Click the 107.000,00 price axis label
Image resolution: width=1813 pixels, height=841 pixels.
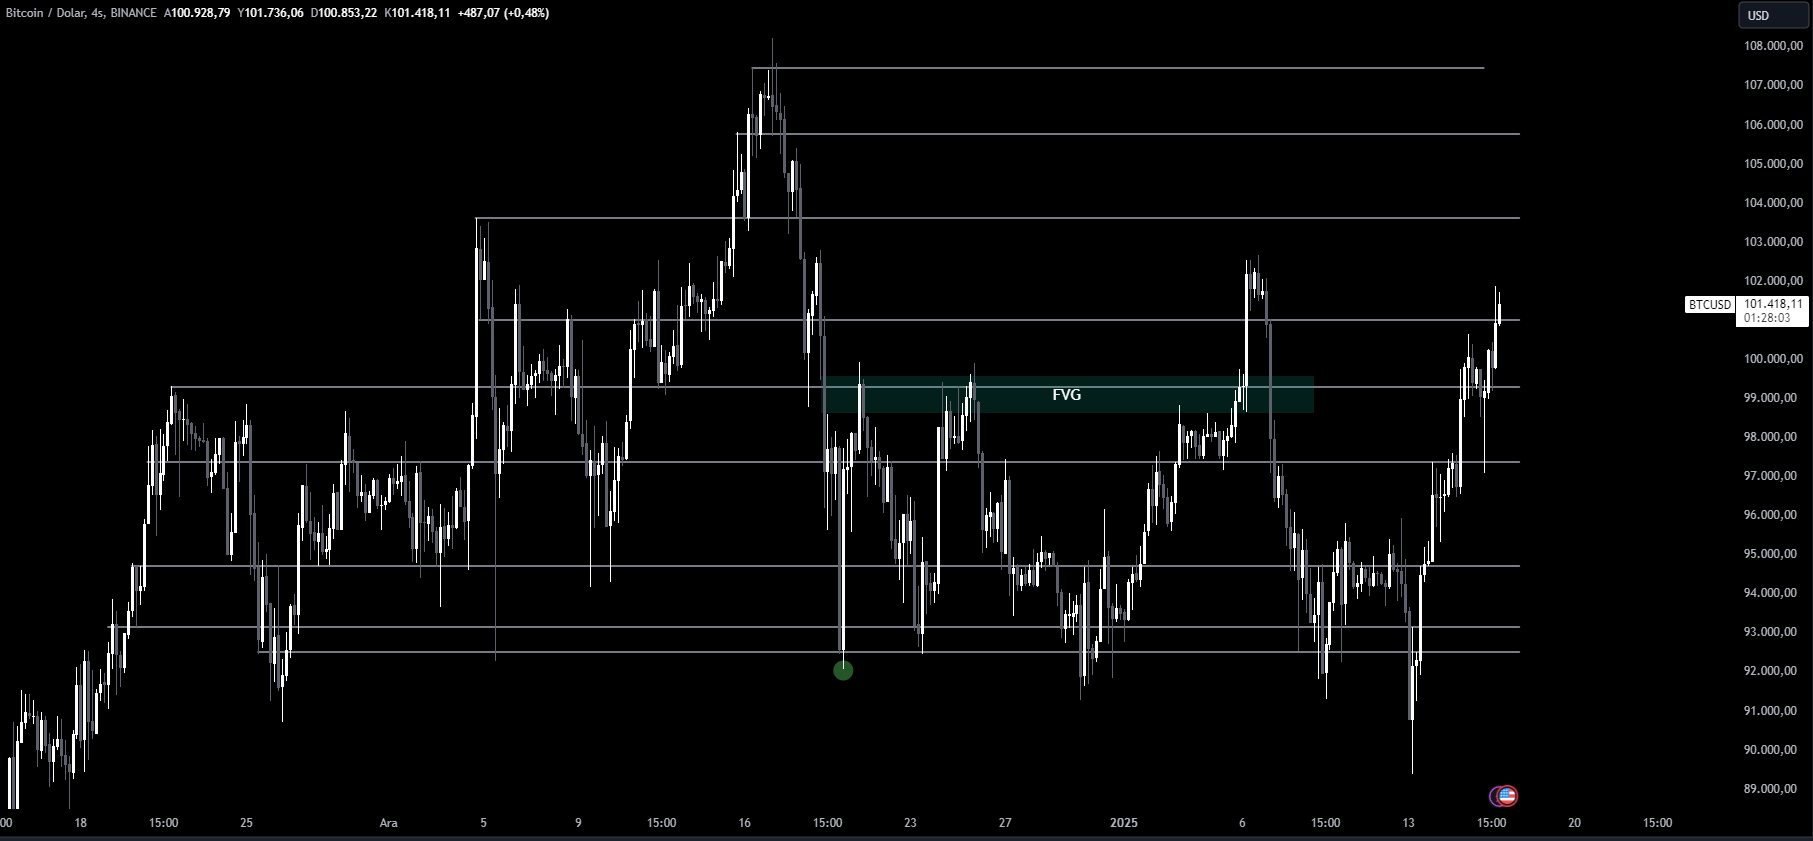click(x=1773, y=85)
